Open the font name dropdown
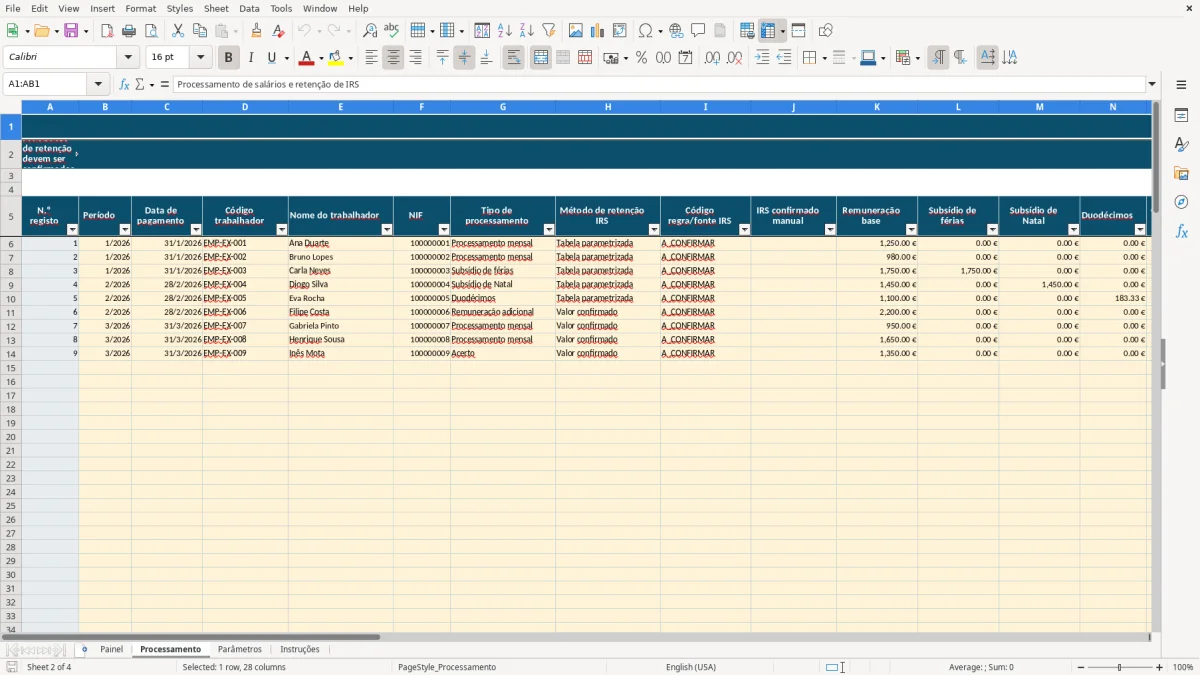This screenshot has height=675, width=1200. tap(128, 58)
